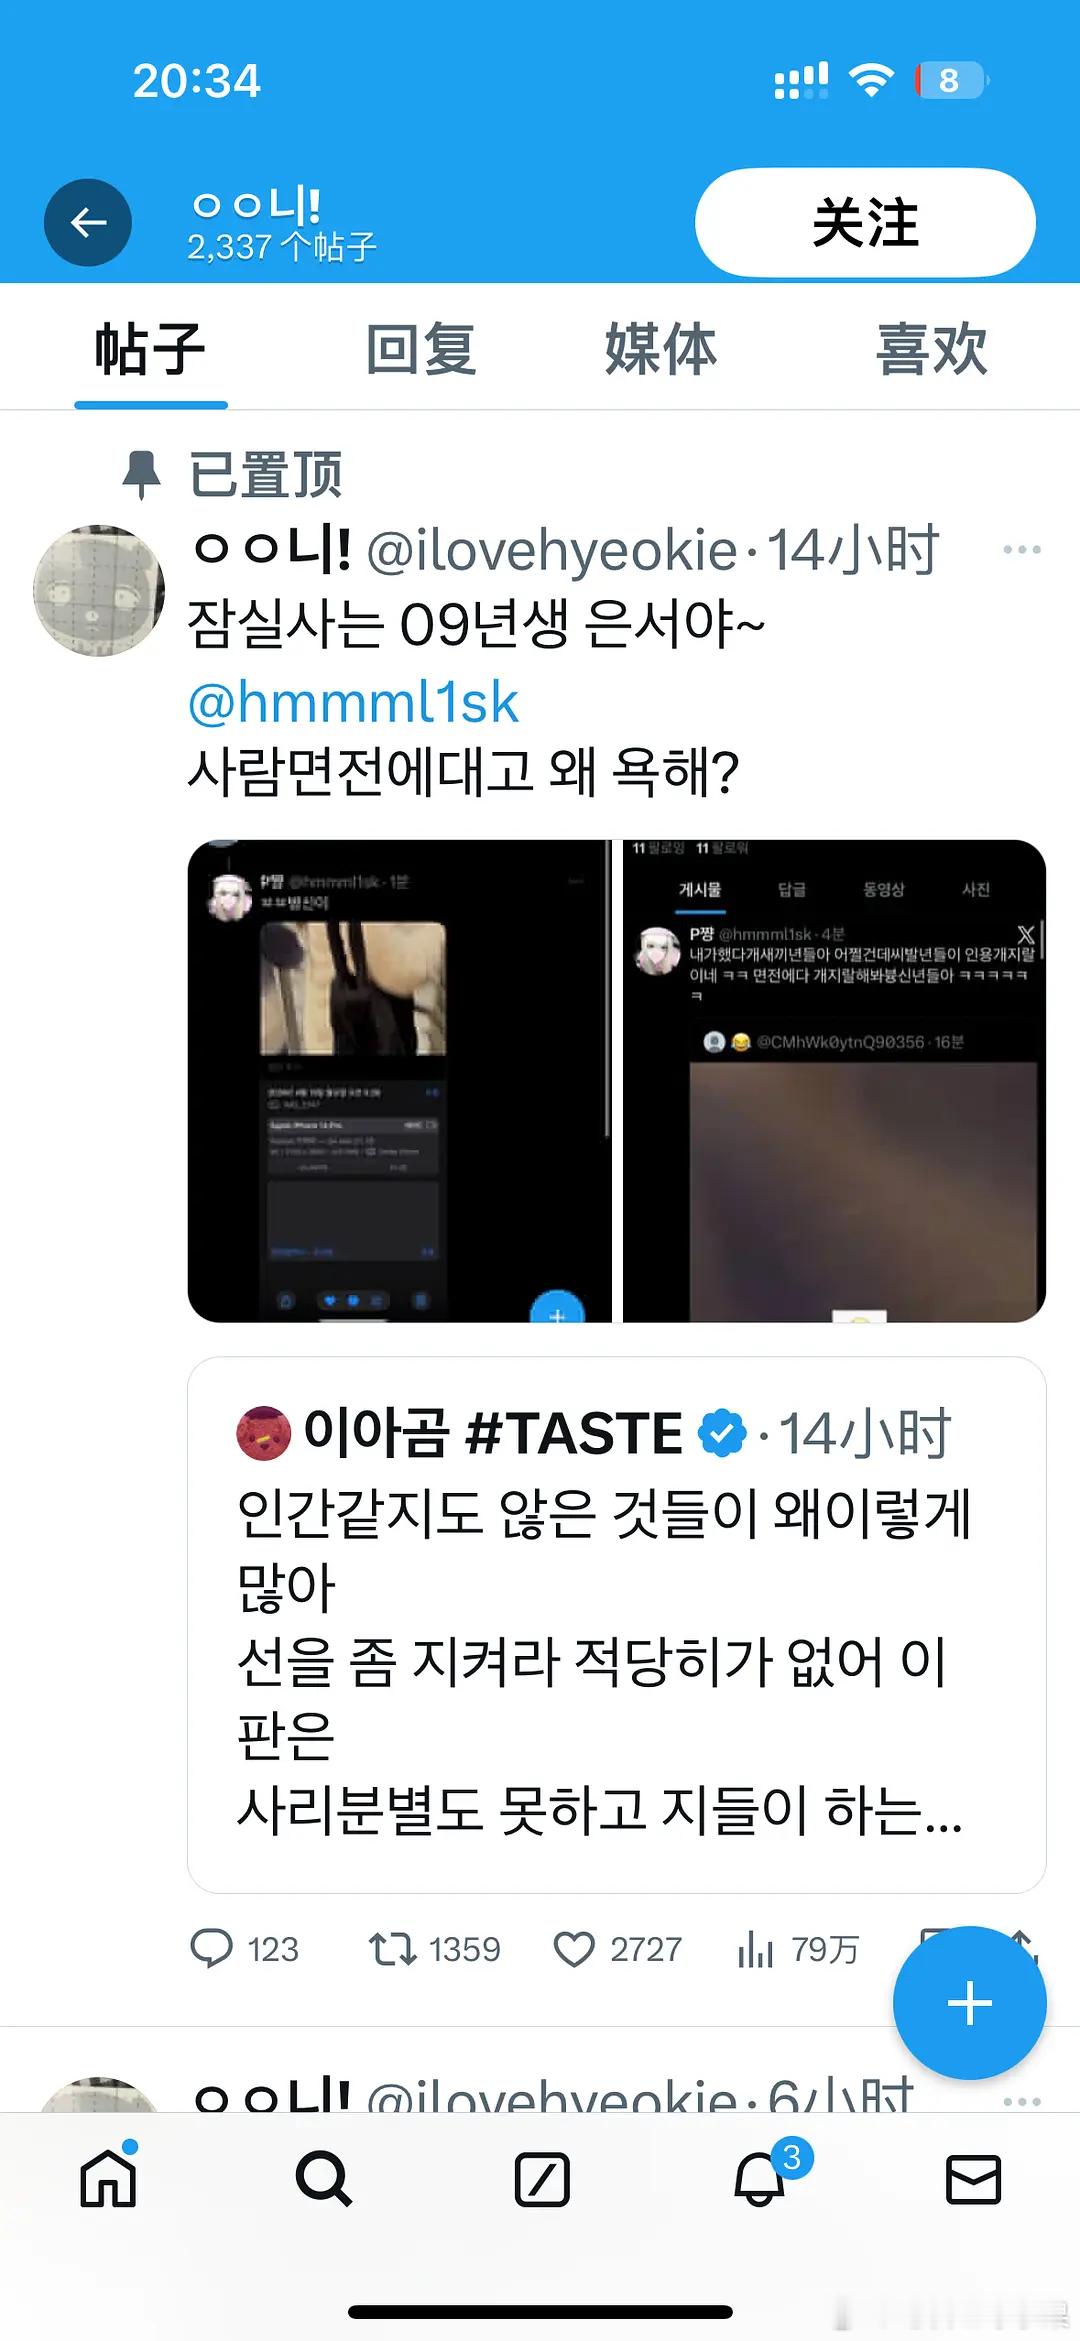Open the @hmmml1sk mention link
This screenshot has width=1080, height=2341.
tap(353, 702)
